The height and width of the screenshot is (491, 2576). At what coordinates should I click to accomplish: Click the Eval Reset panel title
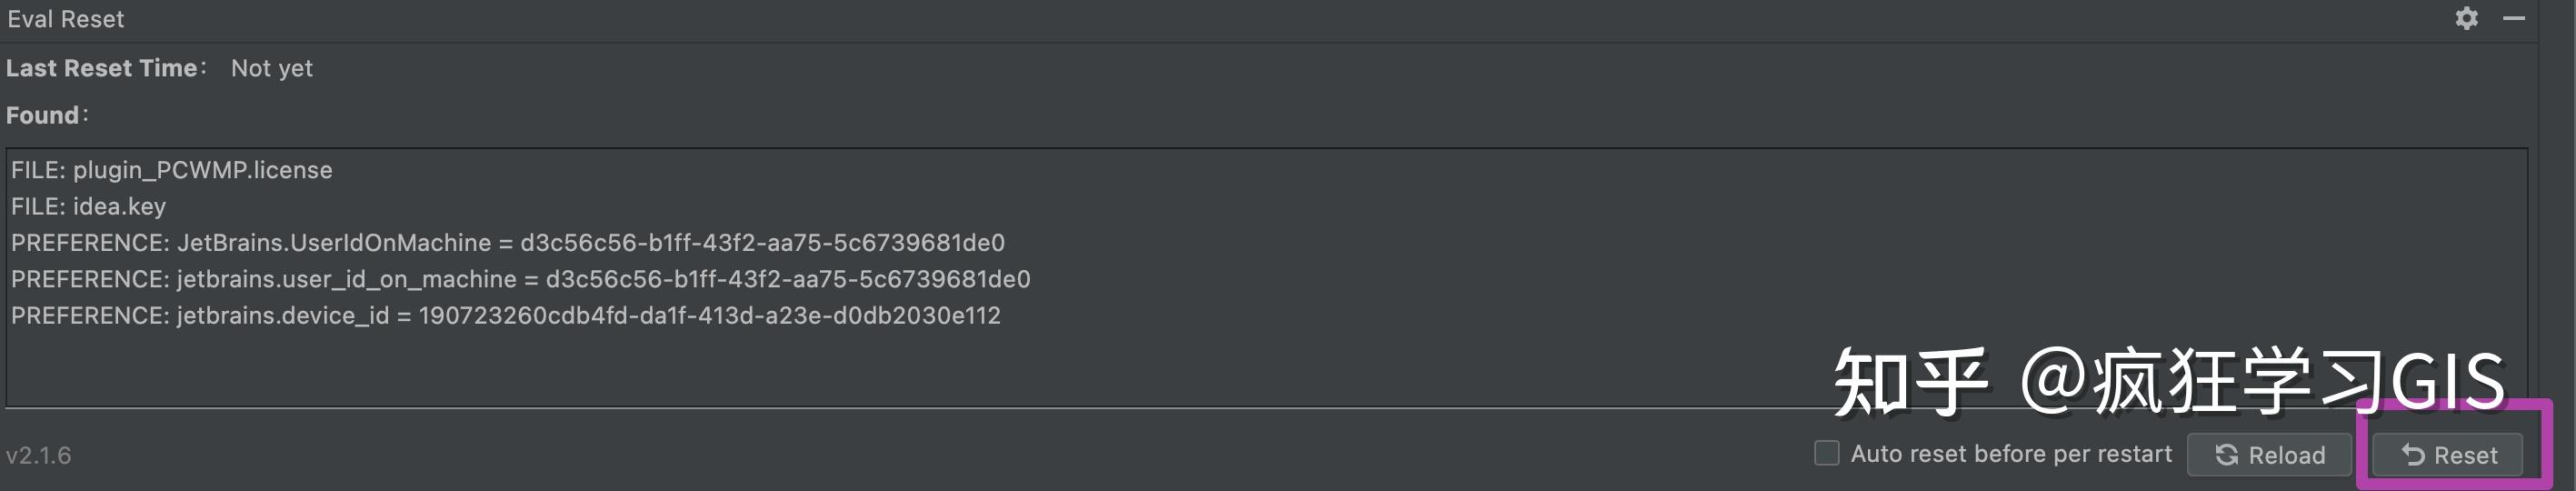coord(66,19)
